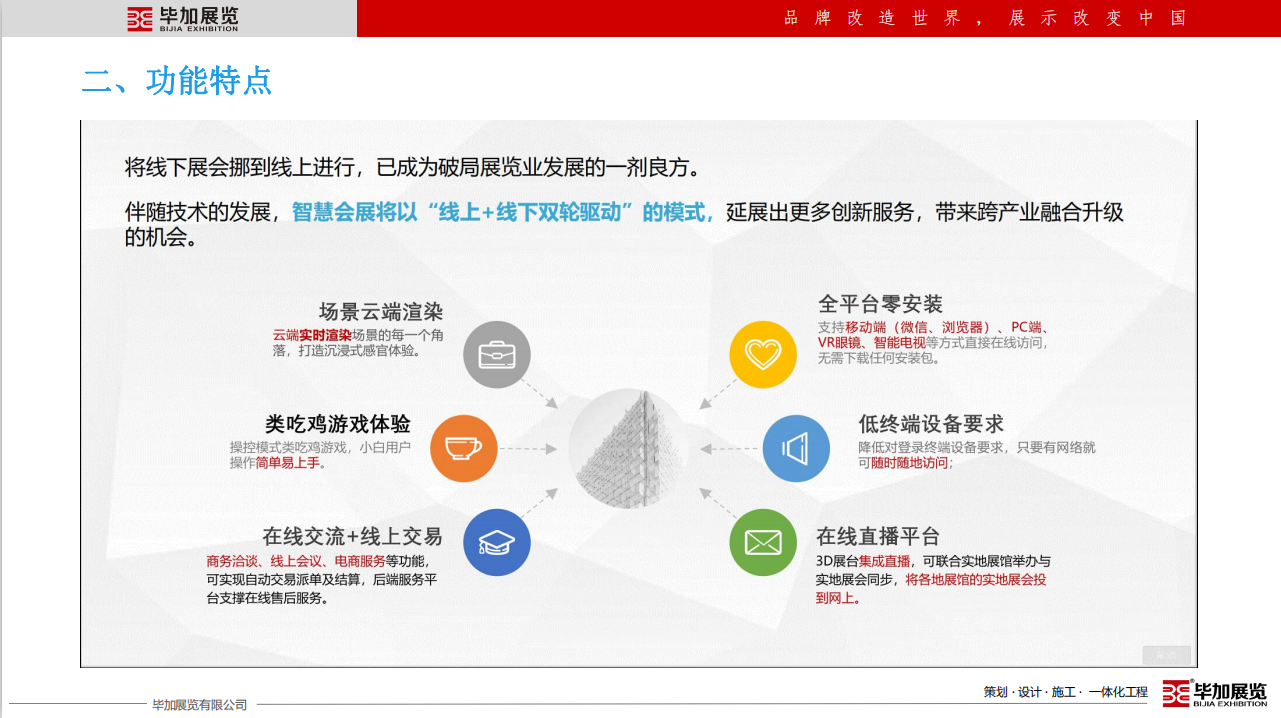Click the orange coffee cup icon
The image size is (1281, 718).
coord(463,448)
